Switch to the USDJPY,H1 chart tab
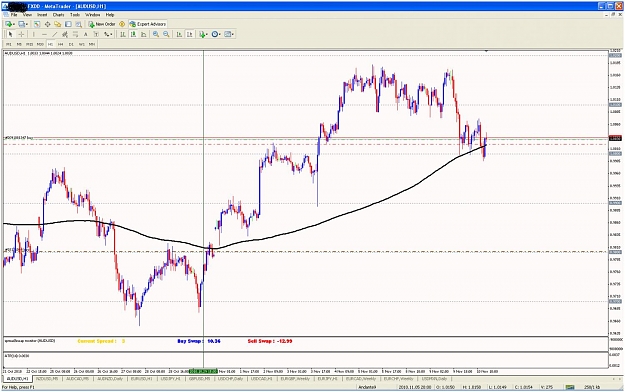This screenshot has width=625, height=392. click(171, 378)
